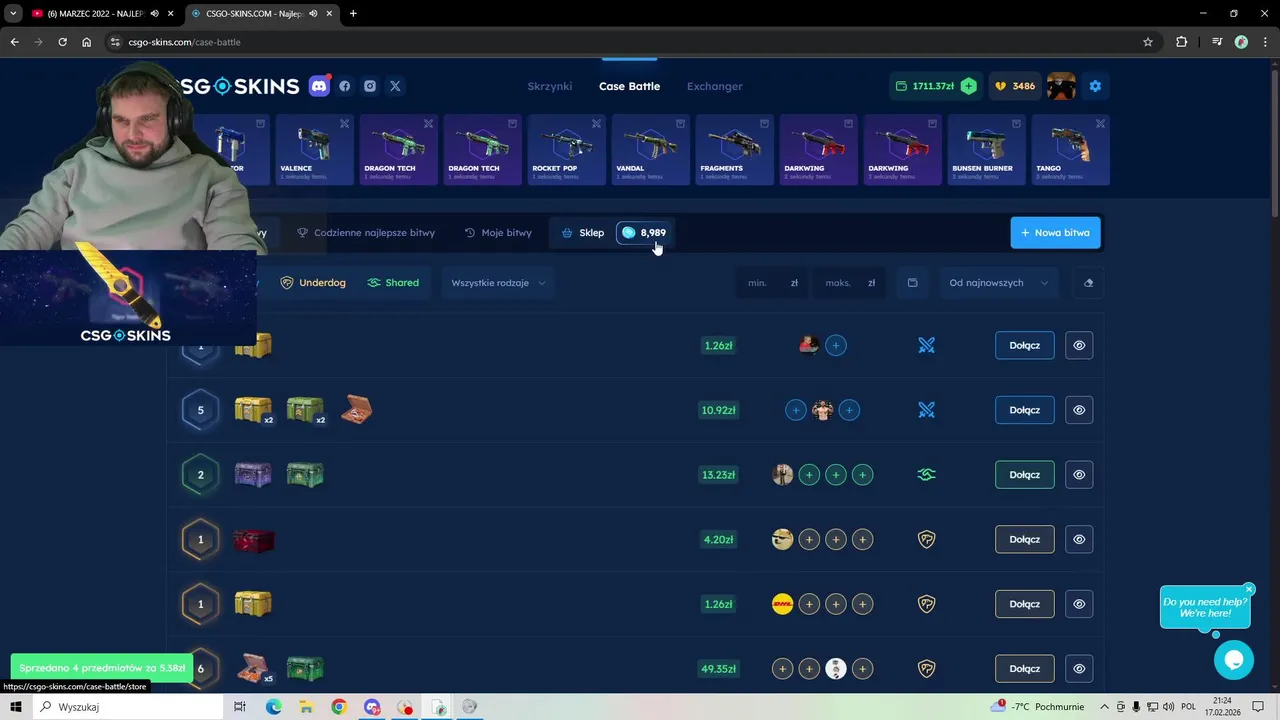1280x720 pixels.
Task: Create a battle with Nowa bitwa
Action: click(x=1055, y=233)
